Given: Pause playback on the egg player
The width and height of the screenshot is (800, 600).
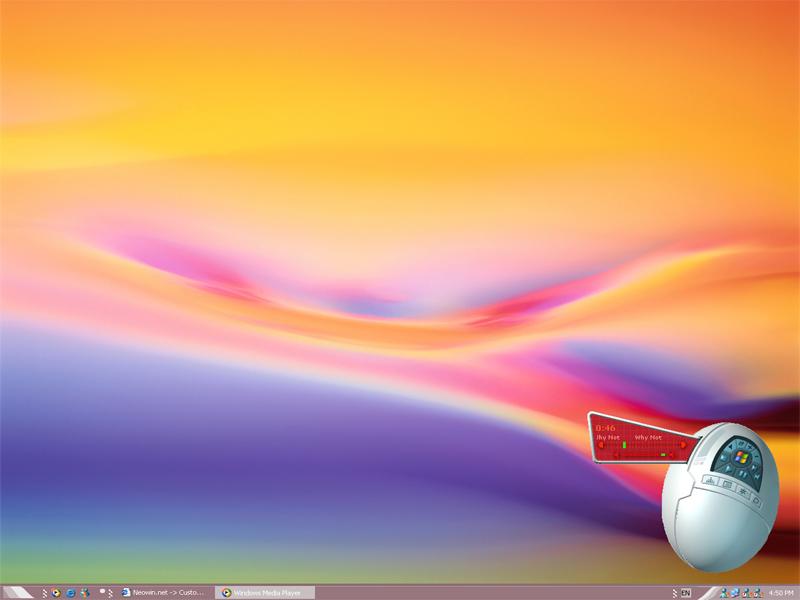Looking at the screenshot, I should [743, 474].
